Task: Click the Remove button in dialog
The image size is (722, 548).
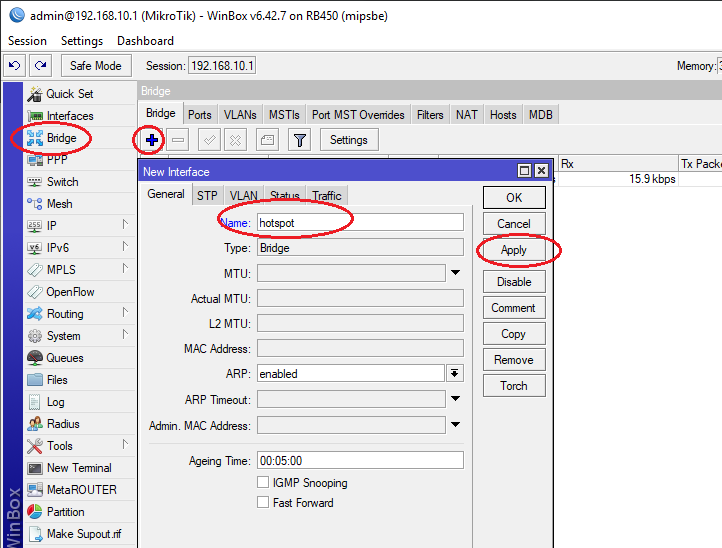Action: 514,360
